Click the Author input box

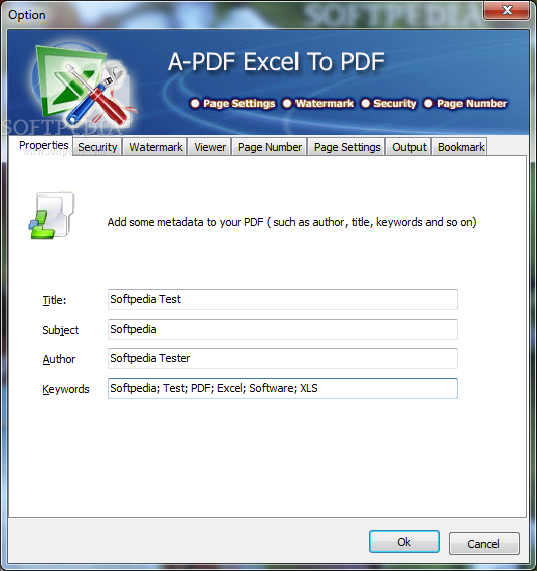coord(283,358)
